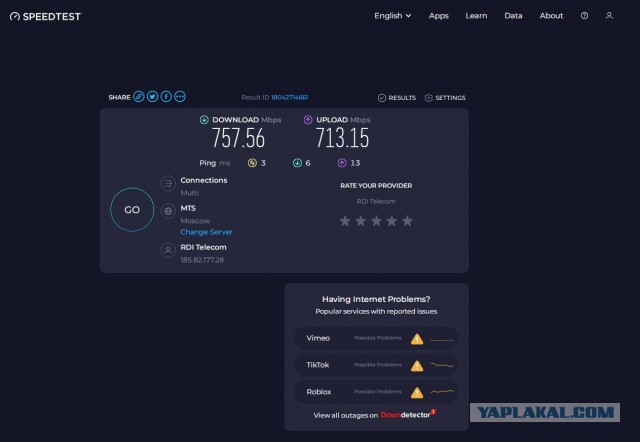Click the Connections mode icon
640x442 pixels.
(x=168, y=184)
